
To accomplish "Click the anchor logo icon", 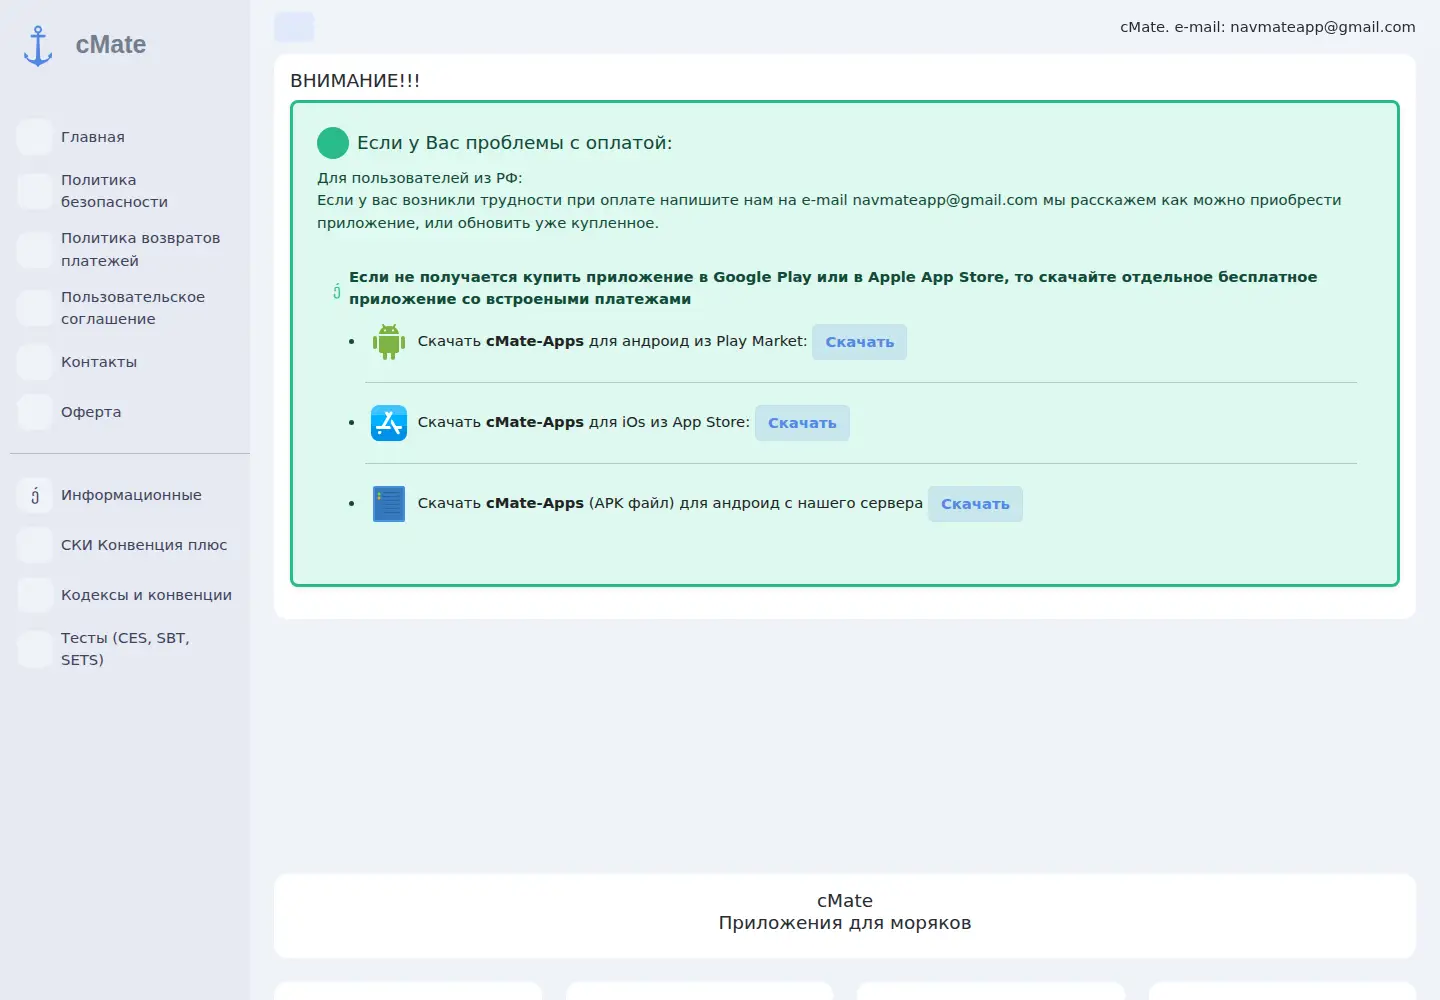I will [38, 46].
